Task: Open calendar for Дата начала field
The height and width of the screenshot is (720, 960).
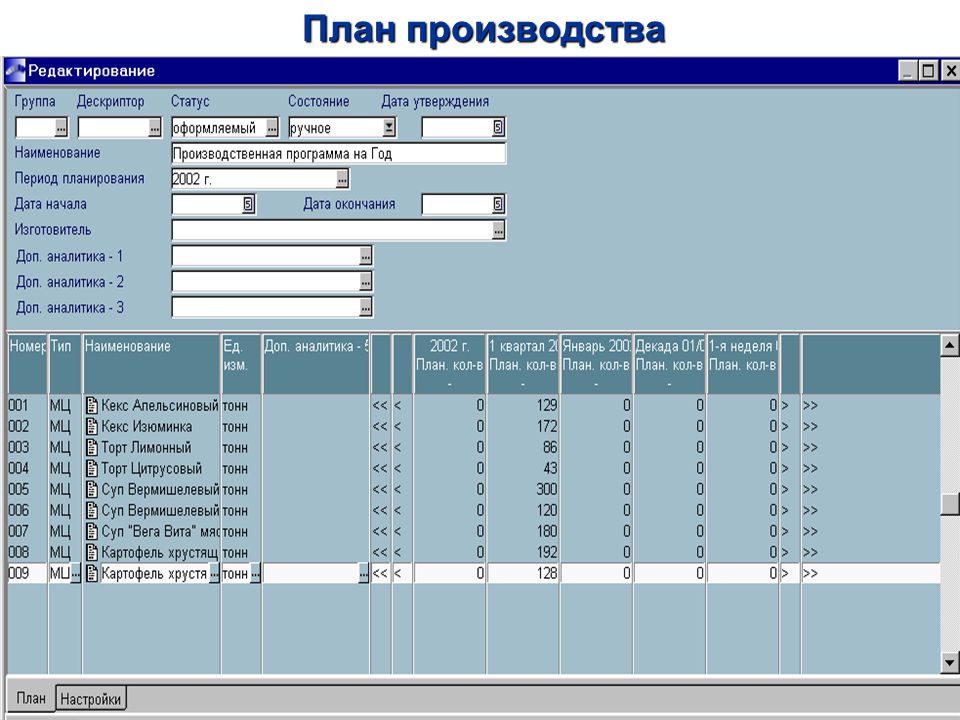Action: [x=248, y=204]
